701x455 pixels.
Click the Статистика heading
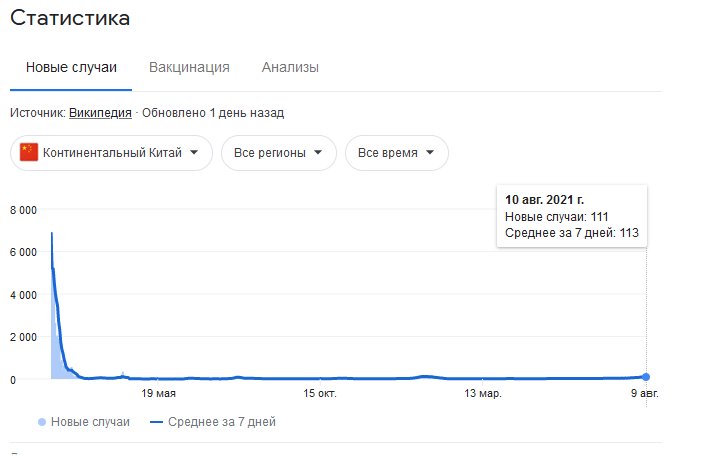(70, 18)
